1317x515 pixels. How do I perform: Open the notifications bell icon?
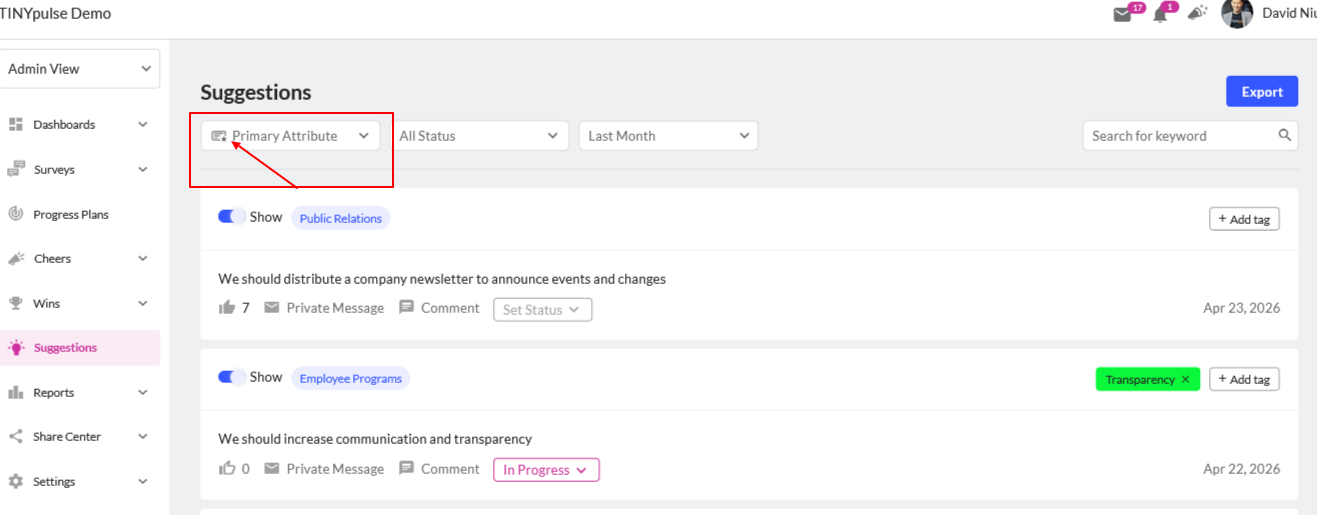[1160, 15]
